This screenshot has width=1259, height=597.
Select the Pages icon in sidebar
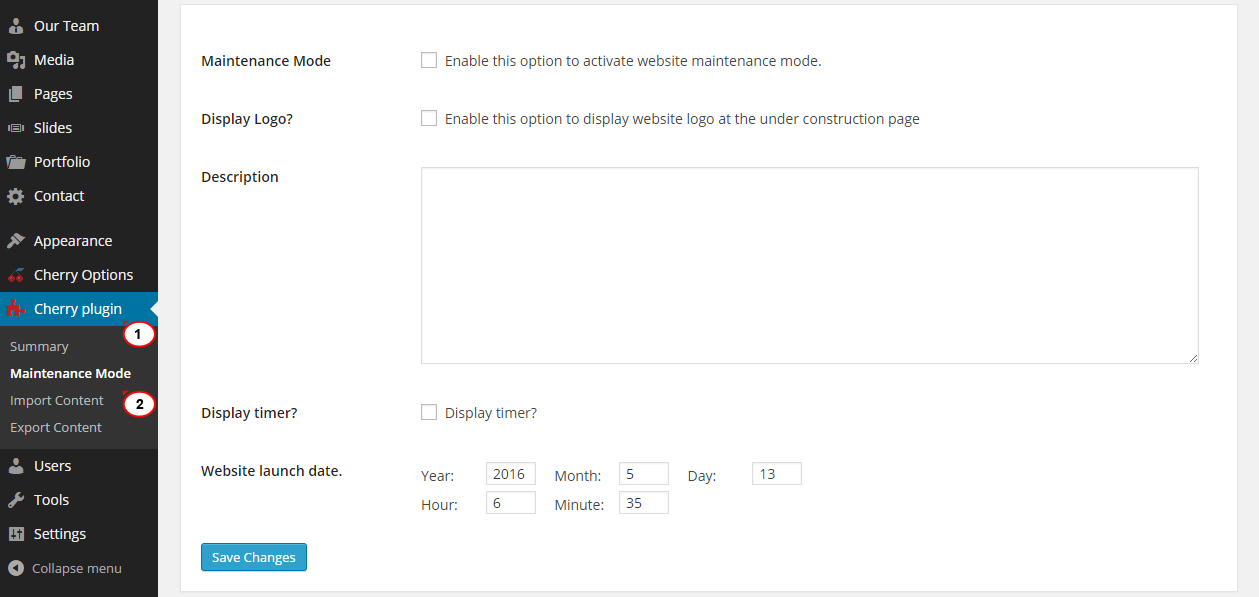pos(16,94)
